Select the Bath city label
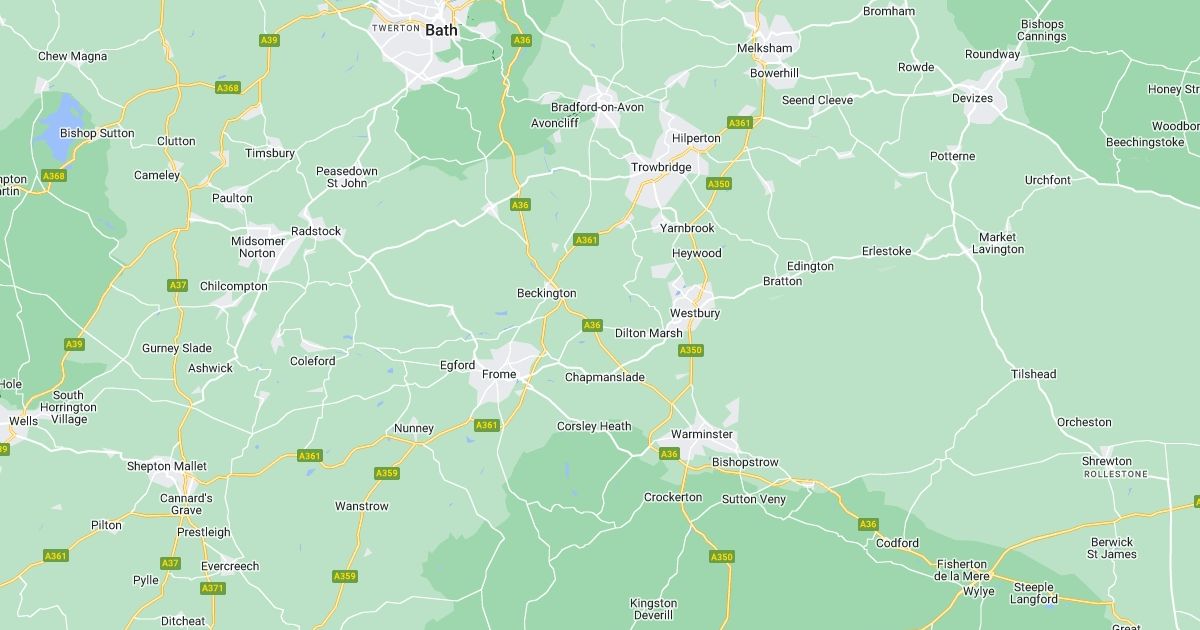The height and width of the screenshot is (630, 1200). tap(441, 30)
